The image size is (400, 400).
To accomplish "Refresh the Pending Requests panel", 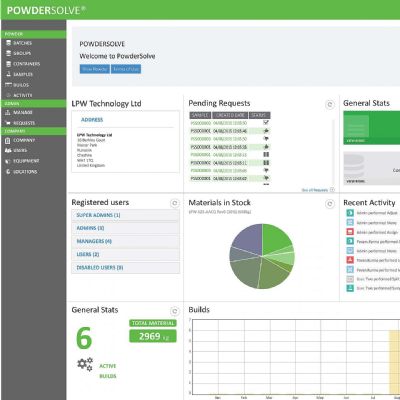I will [330, 105].
